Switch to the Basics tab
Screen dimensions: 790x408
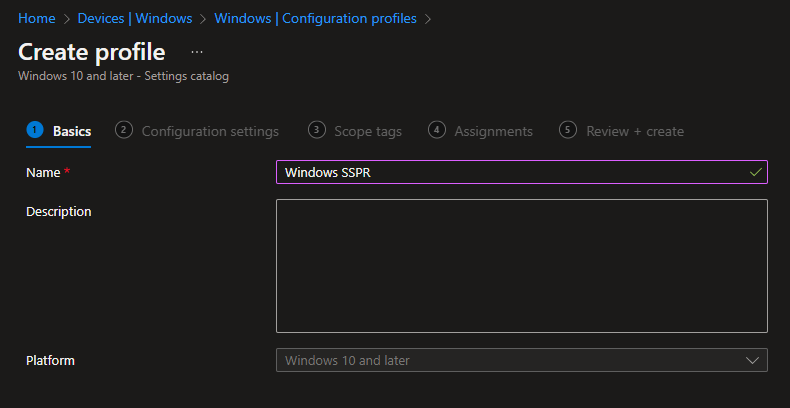click(x=72, y=131)
